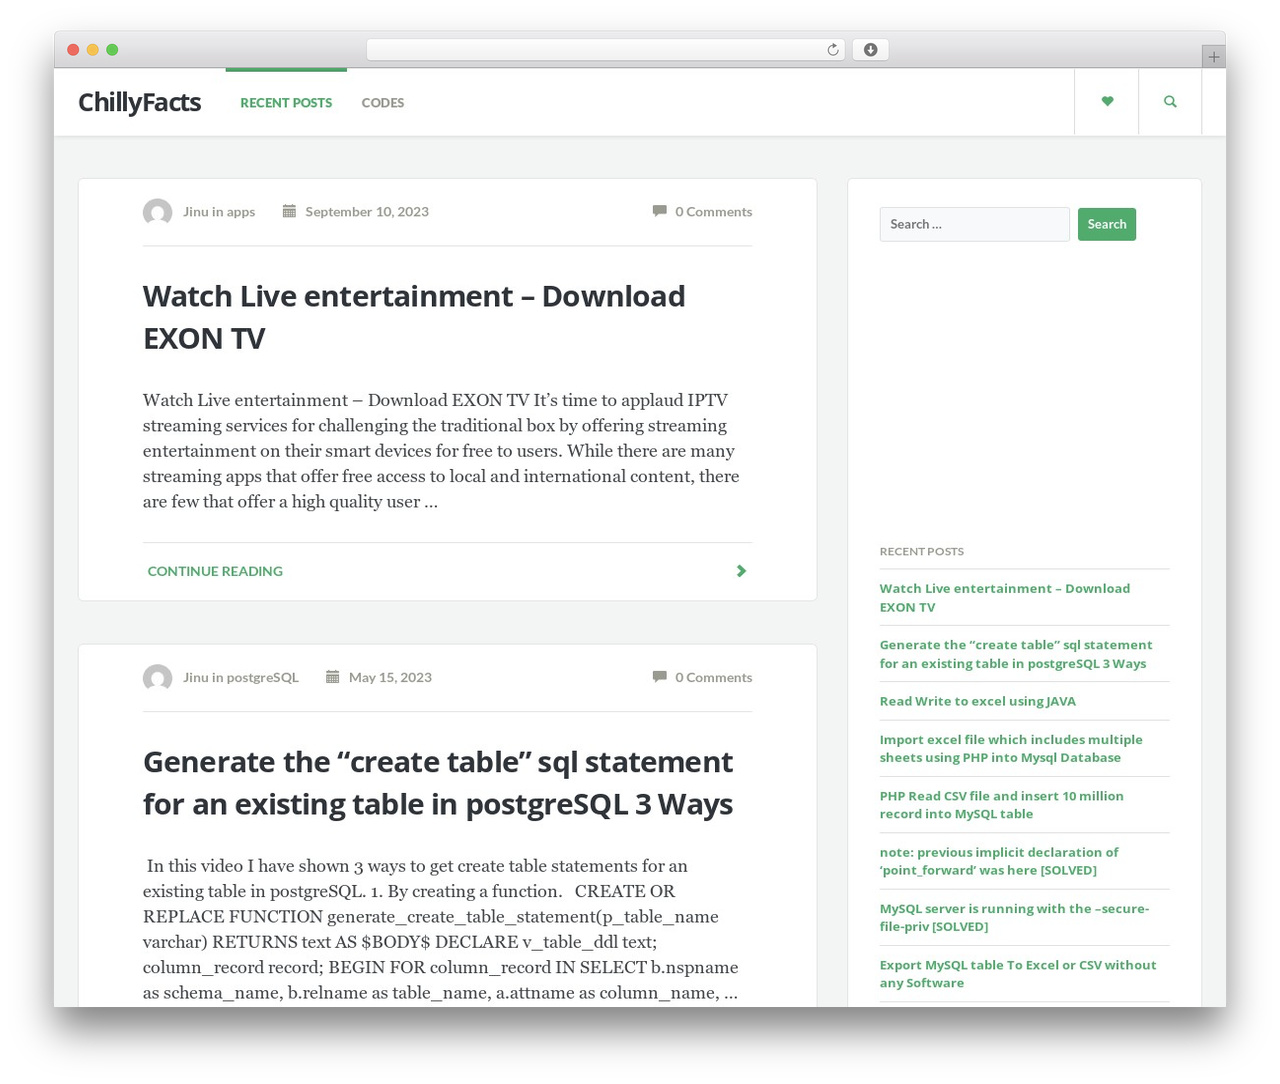
Task: Open sidebar link 'note: previous implicit declaration'
Action: pos(999,861)
